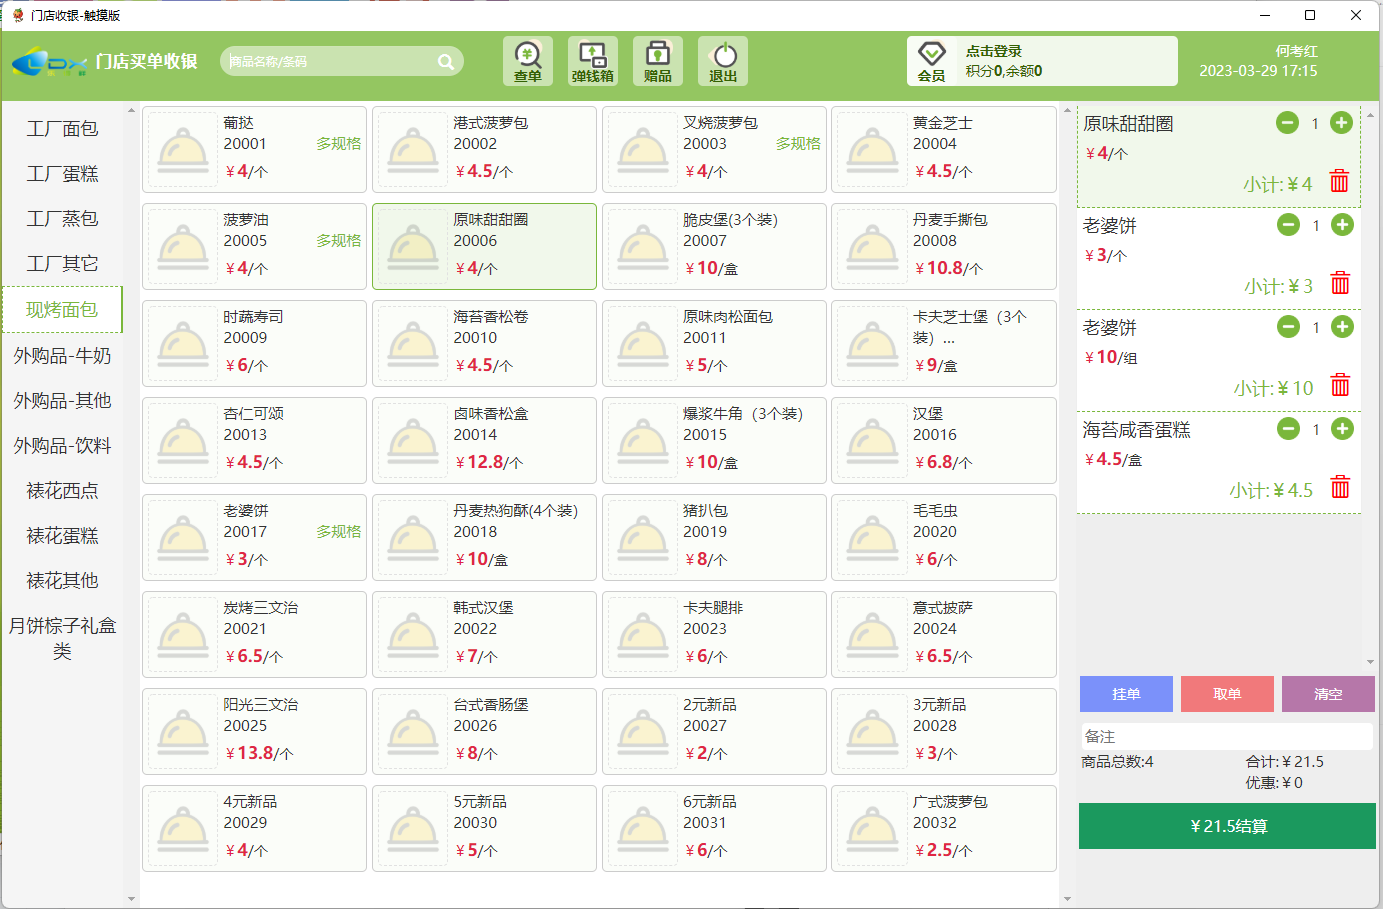Open 多规格 options for 叉烧菠萝包

tap(798, 144)
